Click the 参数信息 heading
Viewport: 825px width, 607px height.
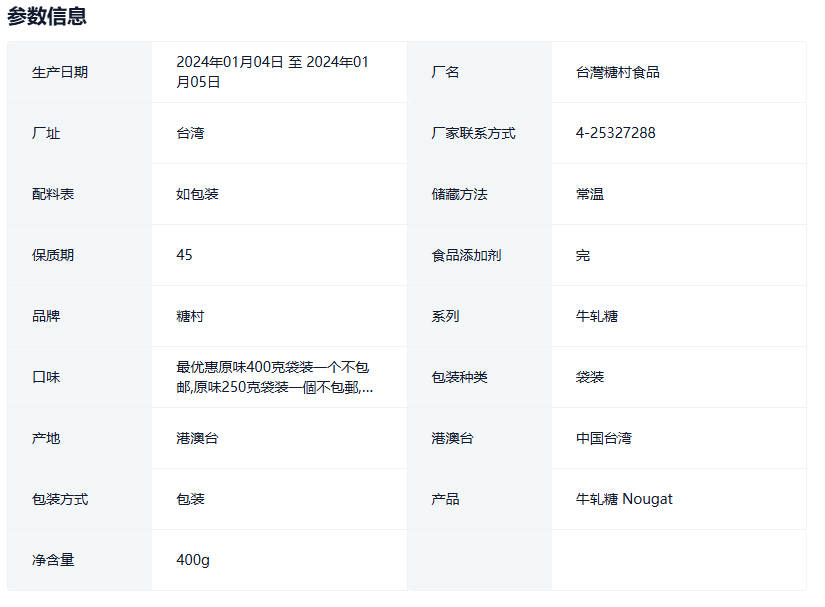pos(47,16)
